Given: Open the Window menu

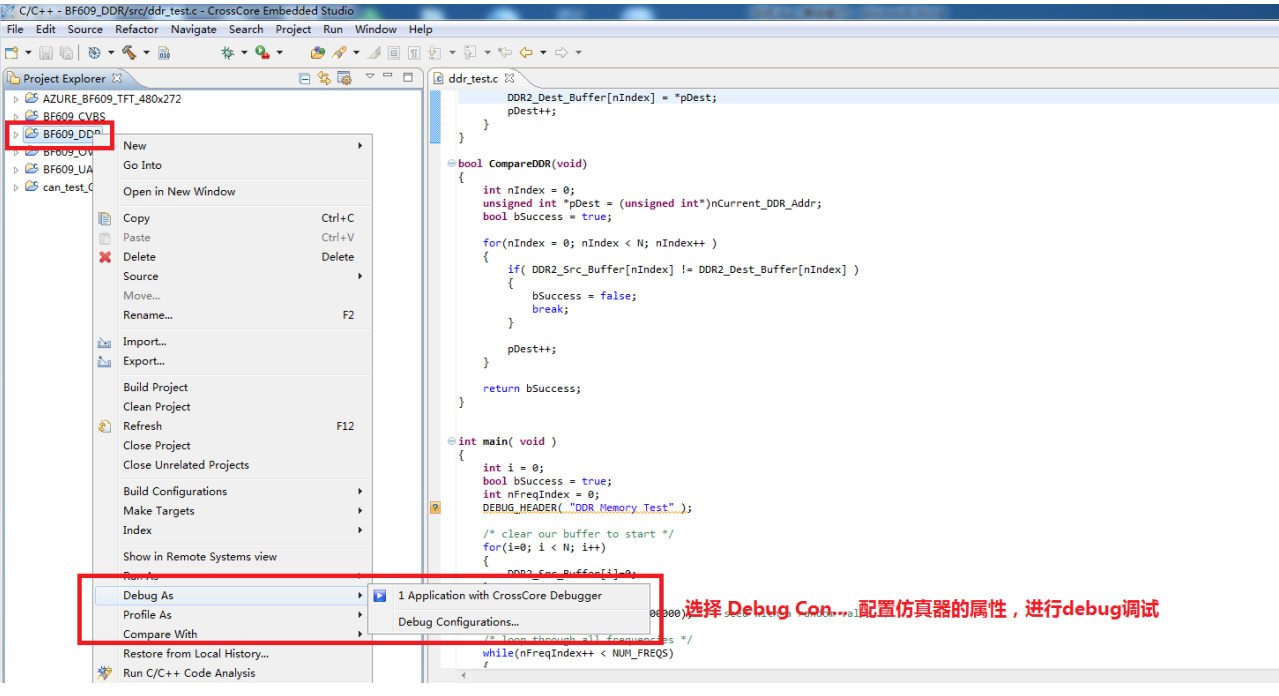Looking at the screenshot, I should 376,29.
